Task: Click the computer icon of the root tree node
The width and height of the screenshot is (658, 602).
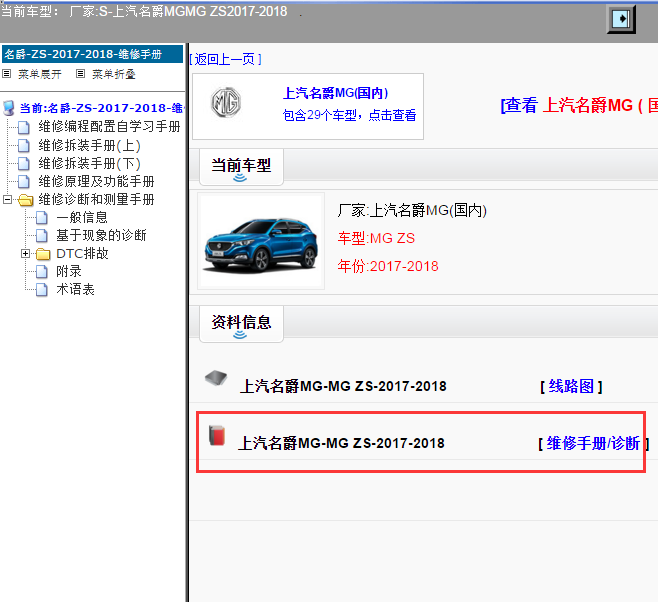Action: [x=9, y=108]
